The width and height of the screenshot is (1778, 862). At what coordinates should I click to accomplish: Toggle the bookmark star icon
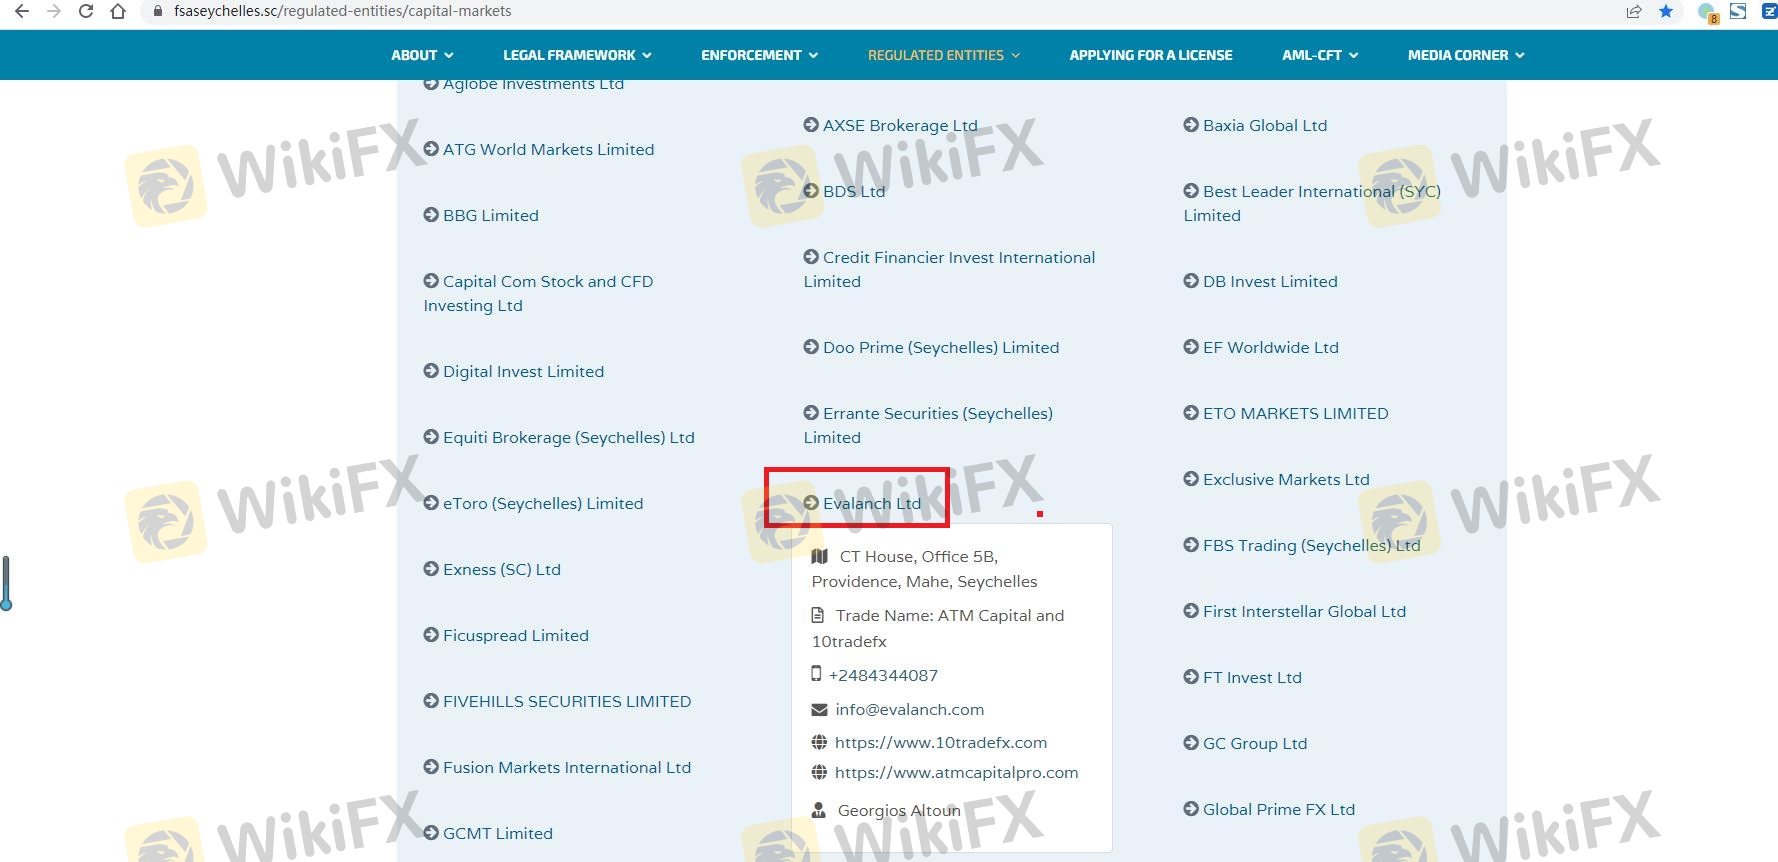pos(1666,11)
